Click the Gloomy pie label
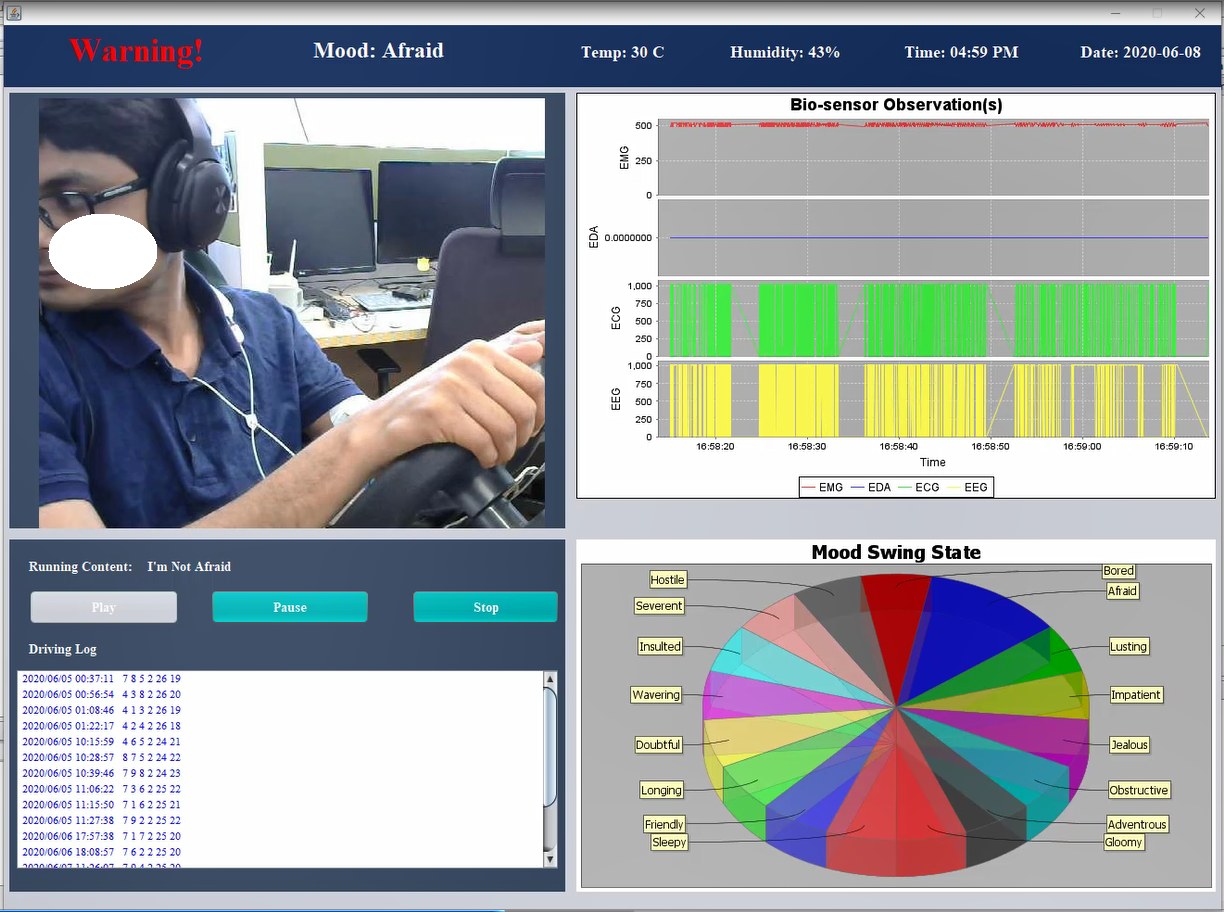The image size is (1224, 912). [1123, 842]
